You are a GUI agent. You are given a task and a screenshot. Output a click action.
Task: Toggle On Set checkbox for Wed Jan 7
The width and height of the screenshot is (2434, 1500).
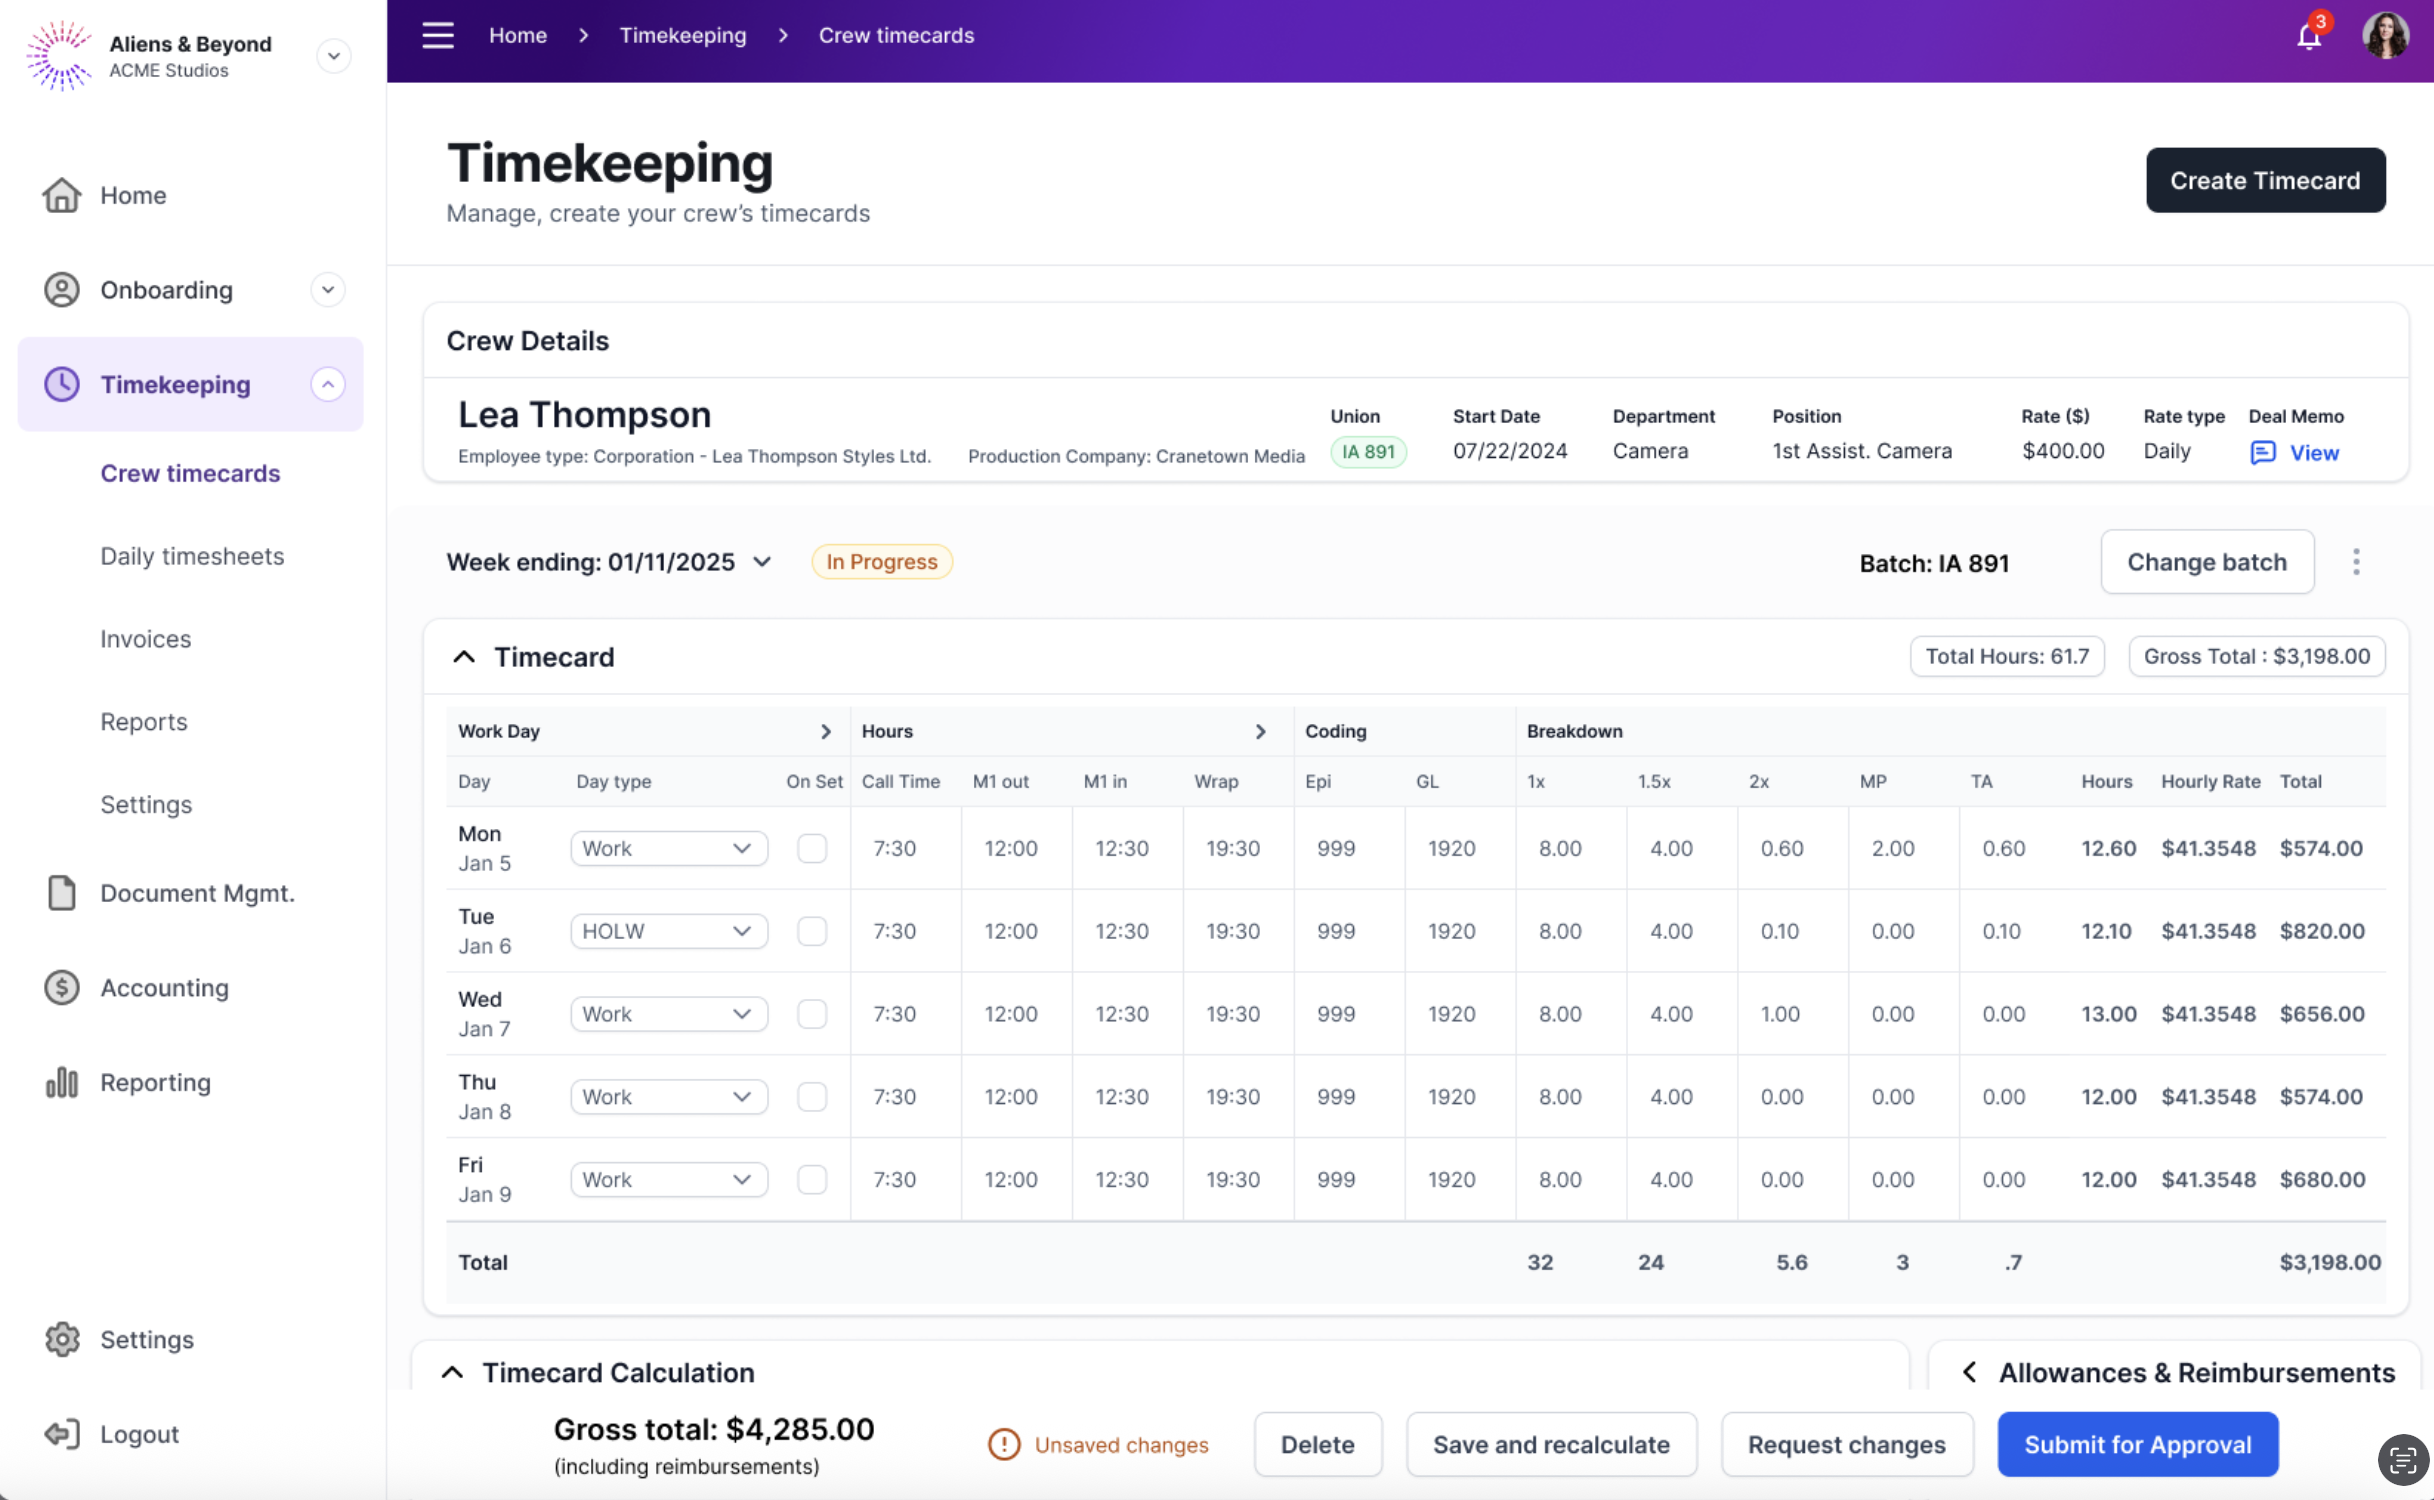click(x=812, y=1014)
